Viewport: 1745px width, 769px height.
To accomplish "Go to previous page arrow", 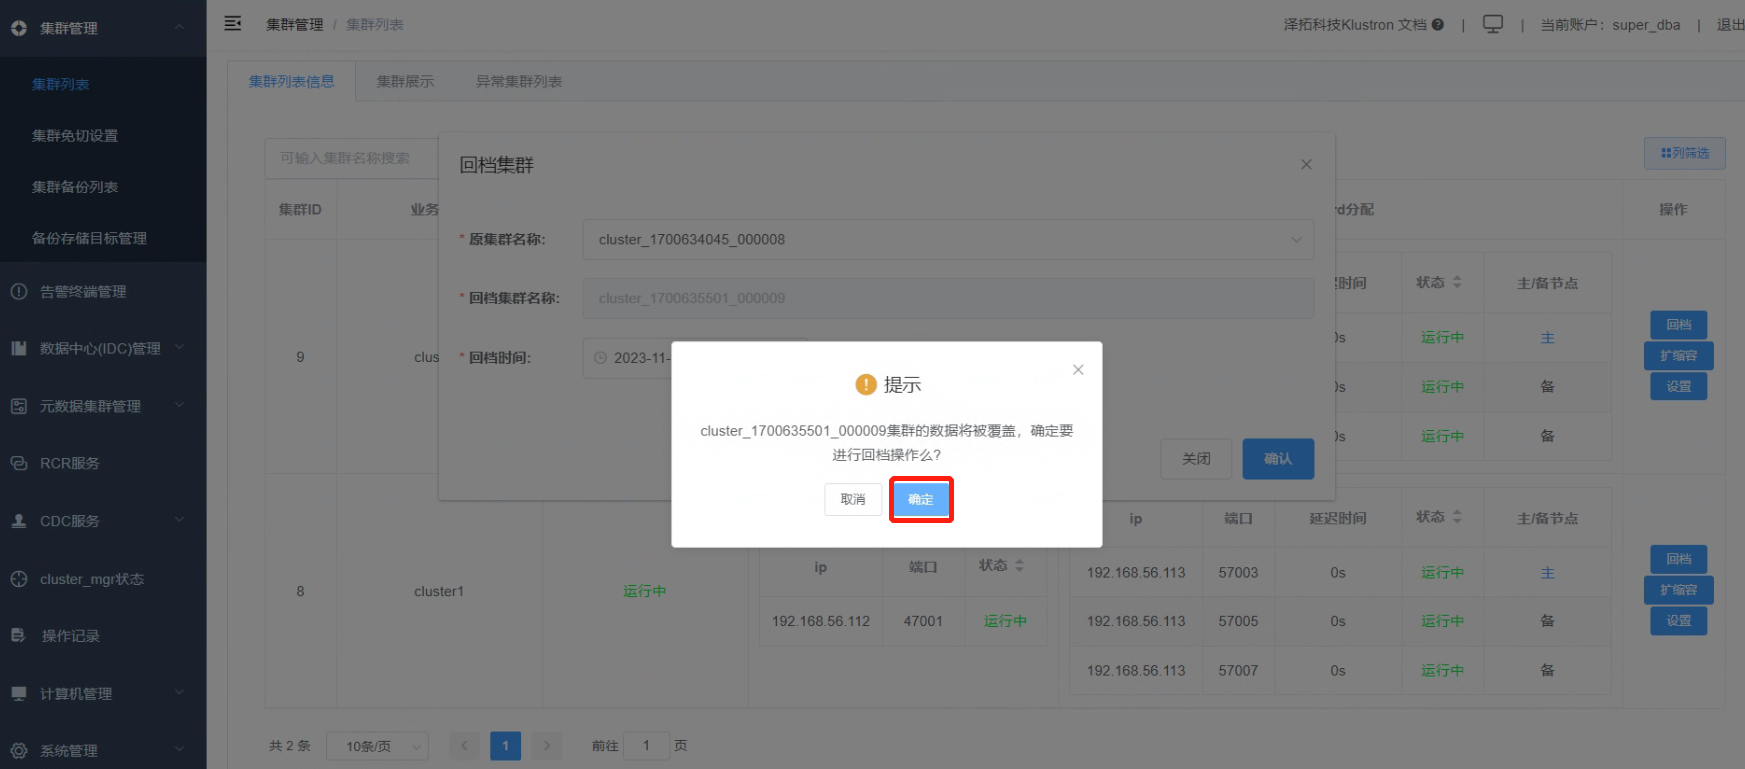I will pyautogui.click(x=464, y=746).
